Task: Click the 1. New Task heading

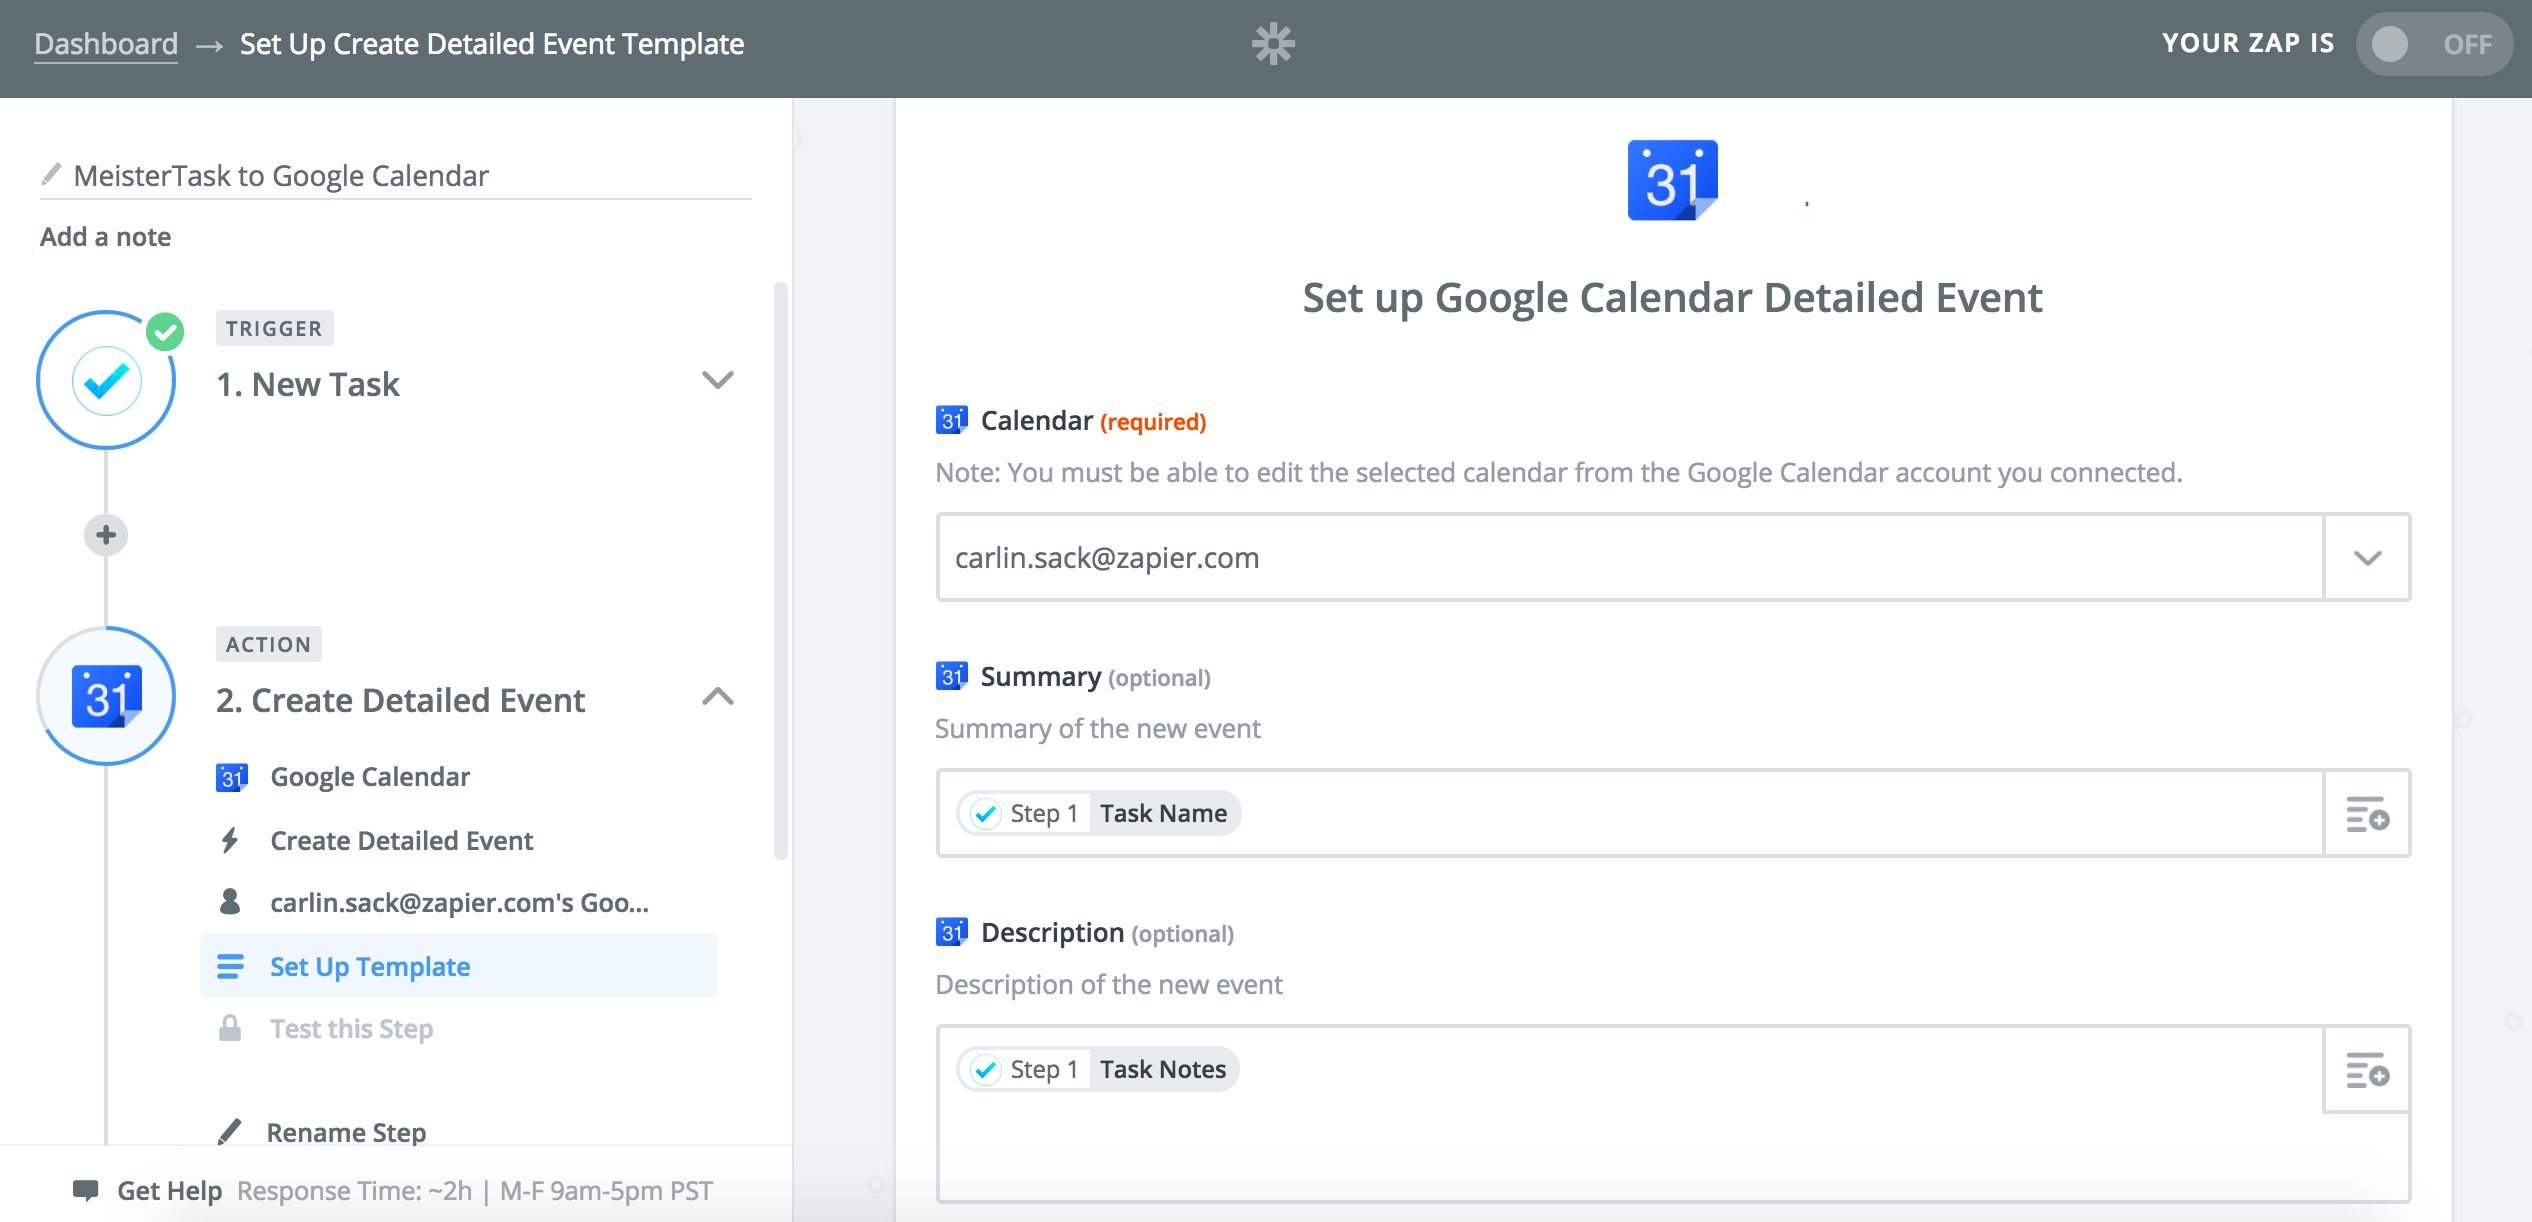Action: tap(308, 384)
